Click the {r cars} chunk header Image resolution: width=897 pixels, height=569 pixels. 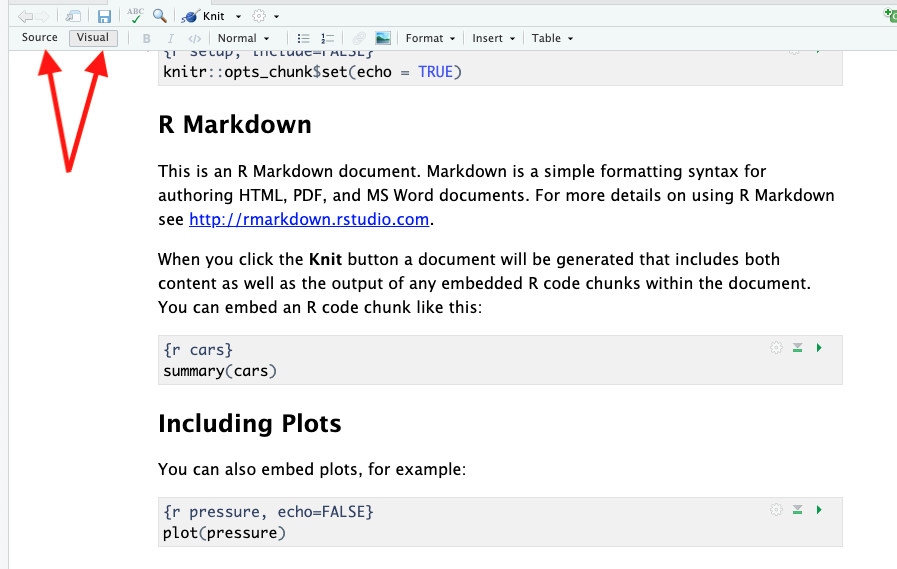198,350
